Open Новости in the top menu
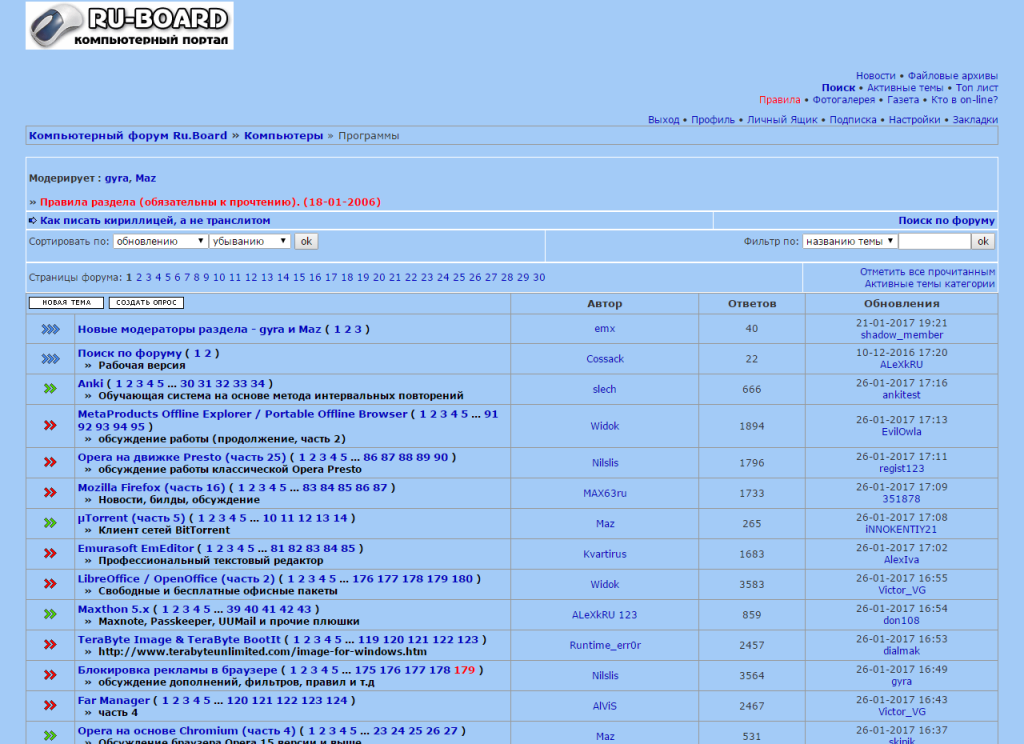This screenshot has height=744, width=1024. click(x=876, y=76)
